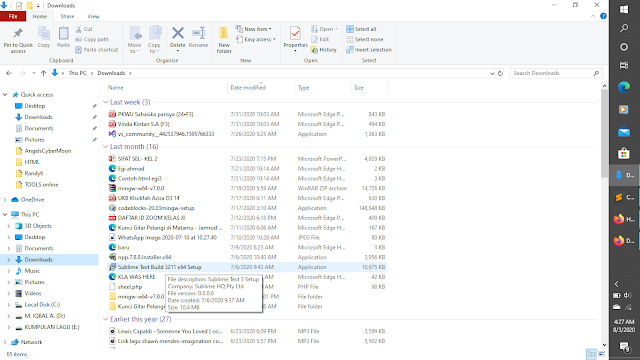Click This PC in address breadcrumb
This screenshot has height=360, width=640.
(77, 73)
